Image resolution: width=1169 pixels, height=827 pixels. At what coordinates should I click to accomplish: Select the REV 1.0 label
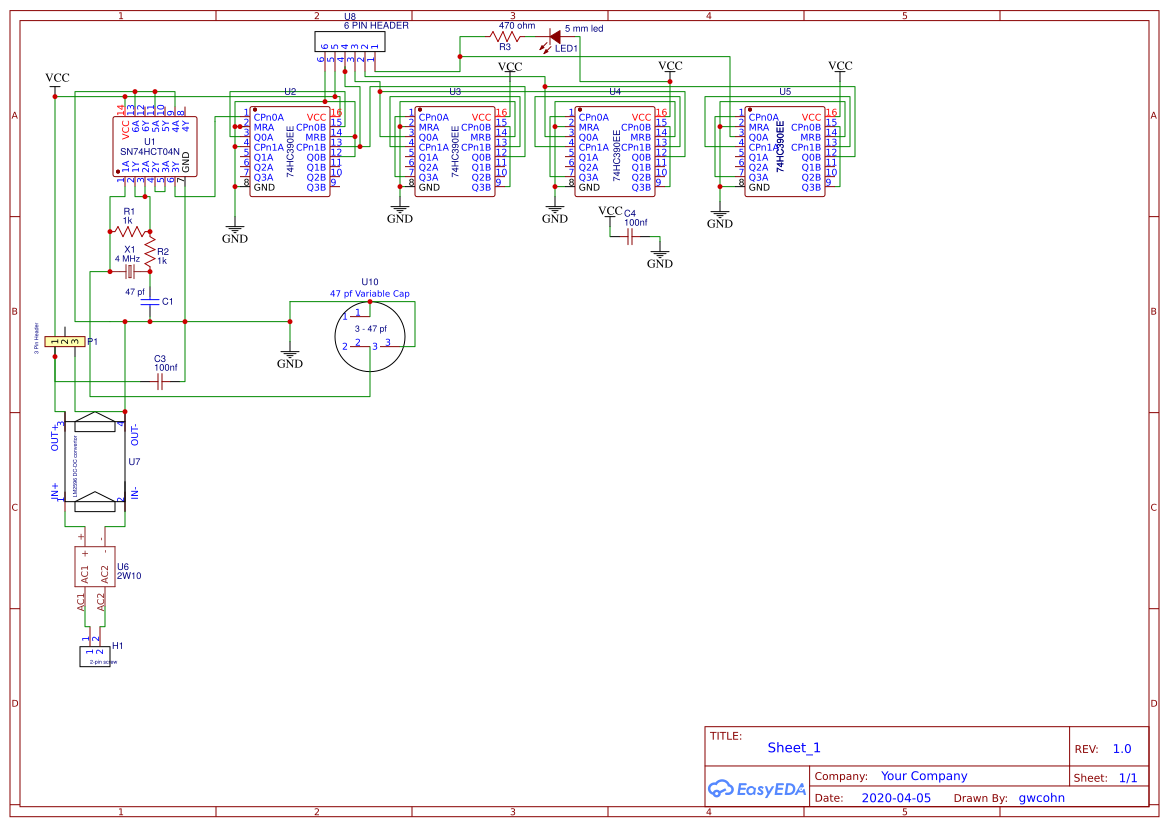point(1121,748)
